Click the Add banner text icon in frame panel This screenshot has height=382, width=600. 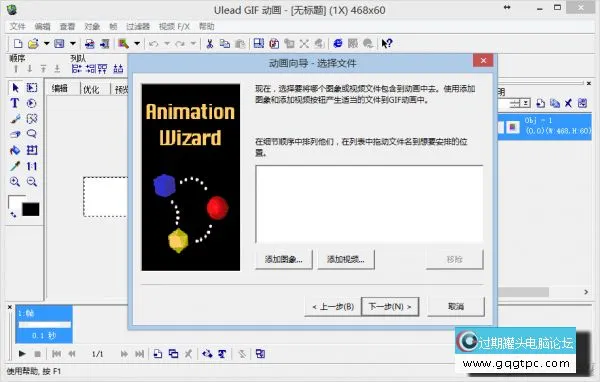click(222, 354)
